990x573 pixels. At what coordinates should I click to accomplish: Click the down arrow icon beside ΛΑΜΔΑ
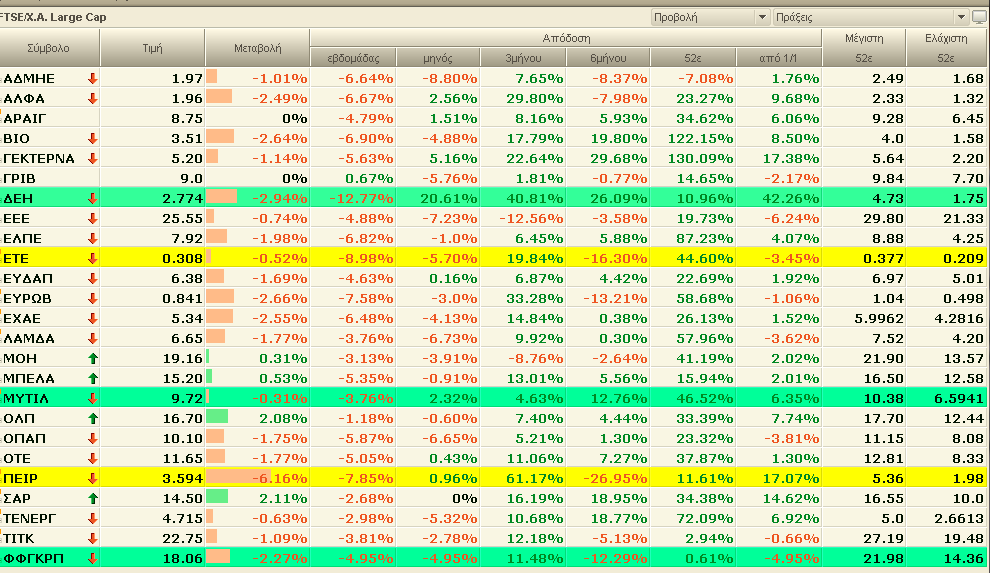point(93,338)
